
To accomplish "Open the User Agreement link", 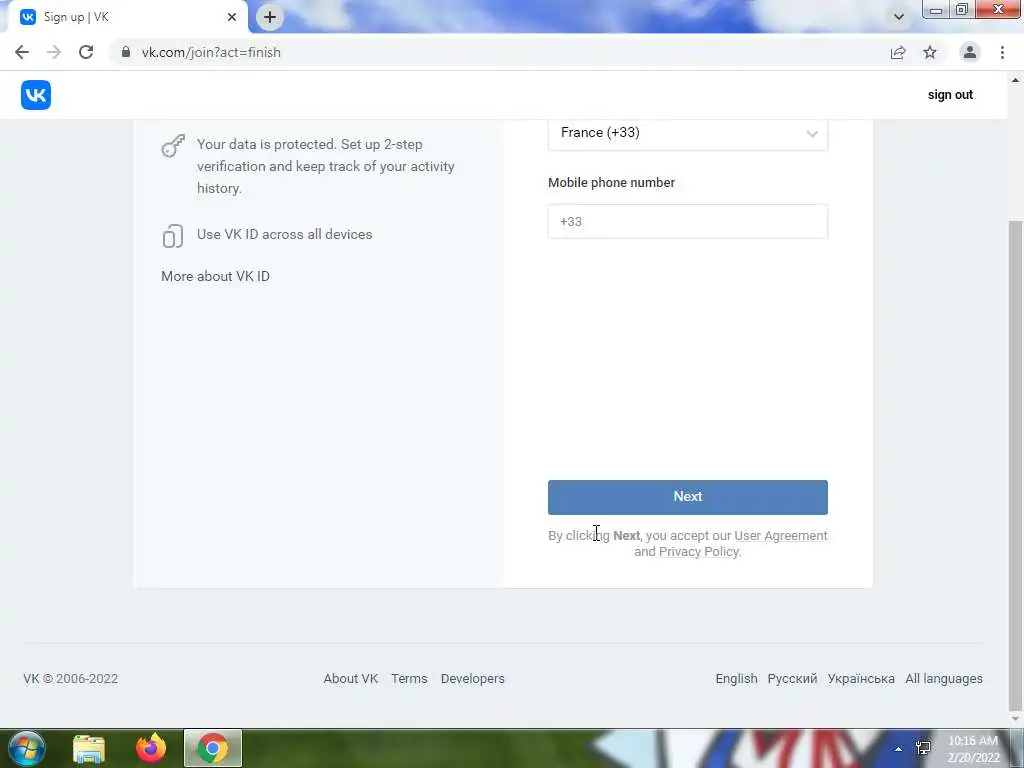I will coord(780,536).
